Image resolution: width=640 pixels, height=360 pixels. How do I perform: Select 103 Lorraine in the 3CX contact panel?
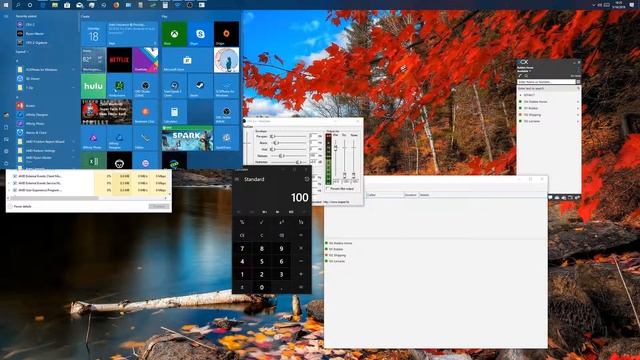(548, 121)
